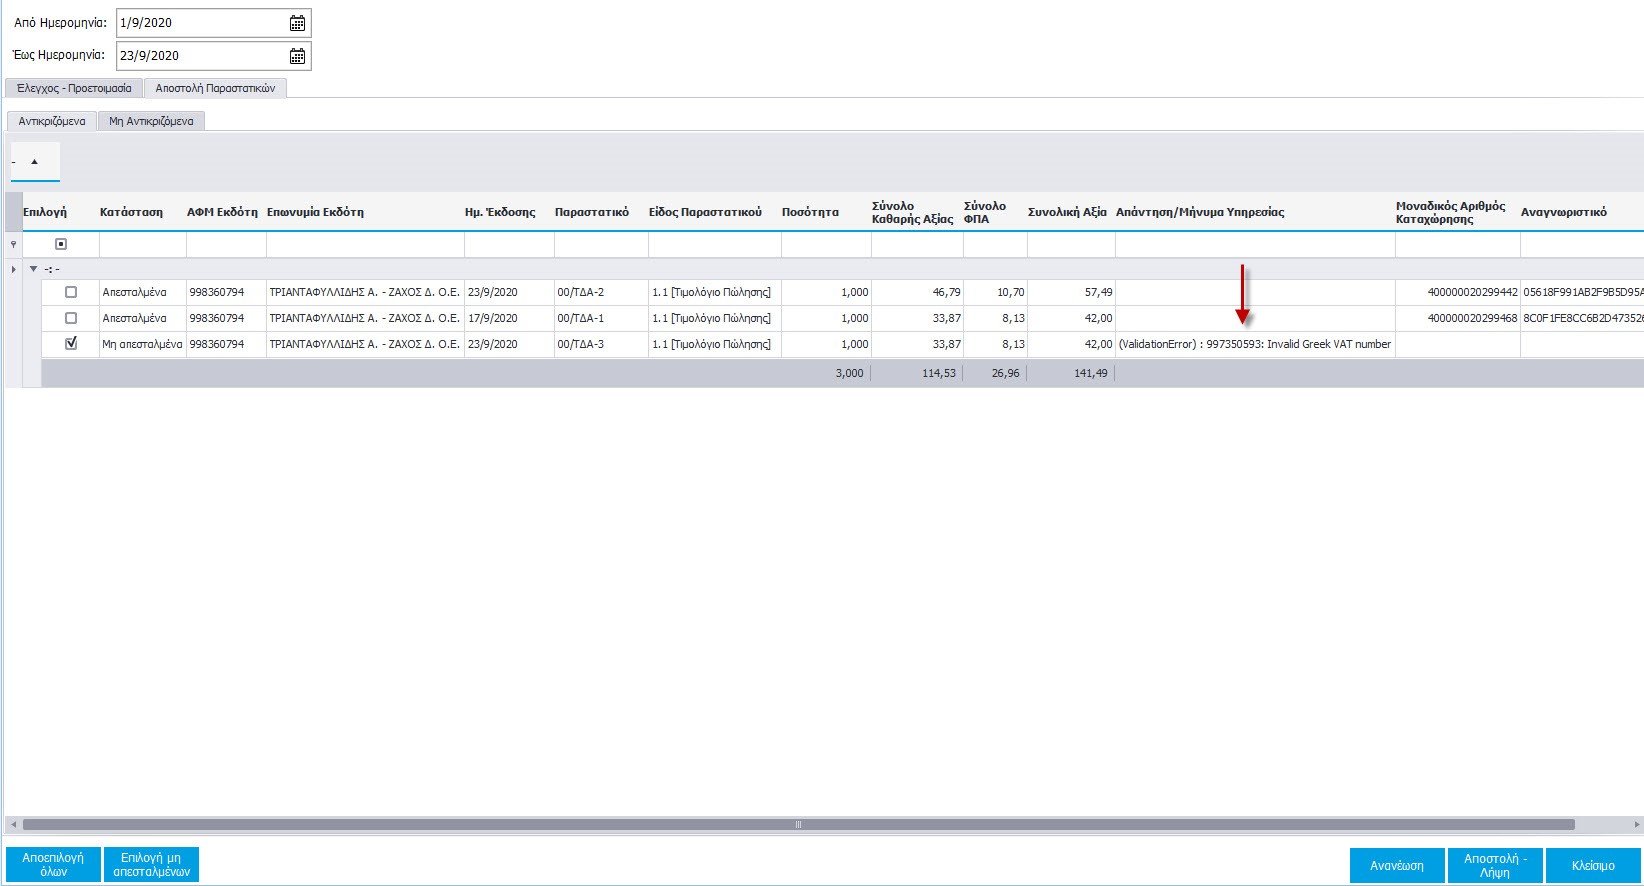Click the Από Ημερομηνία date input field

tap(200, 23)
